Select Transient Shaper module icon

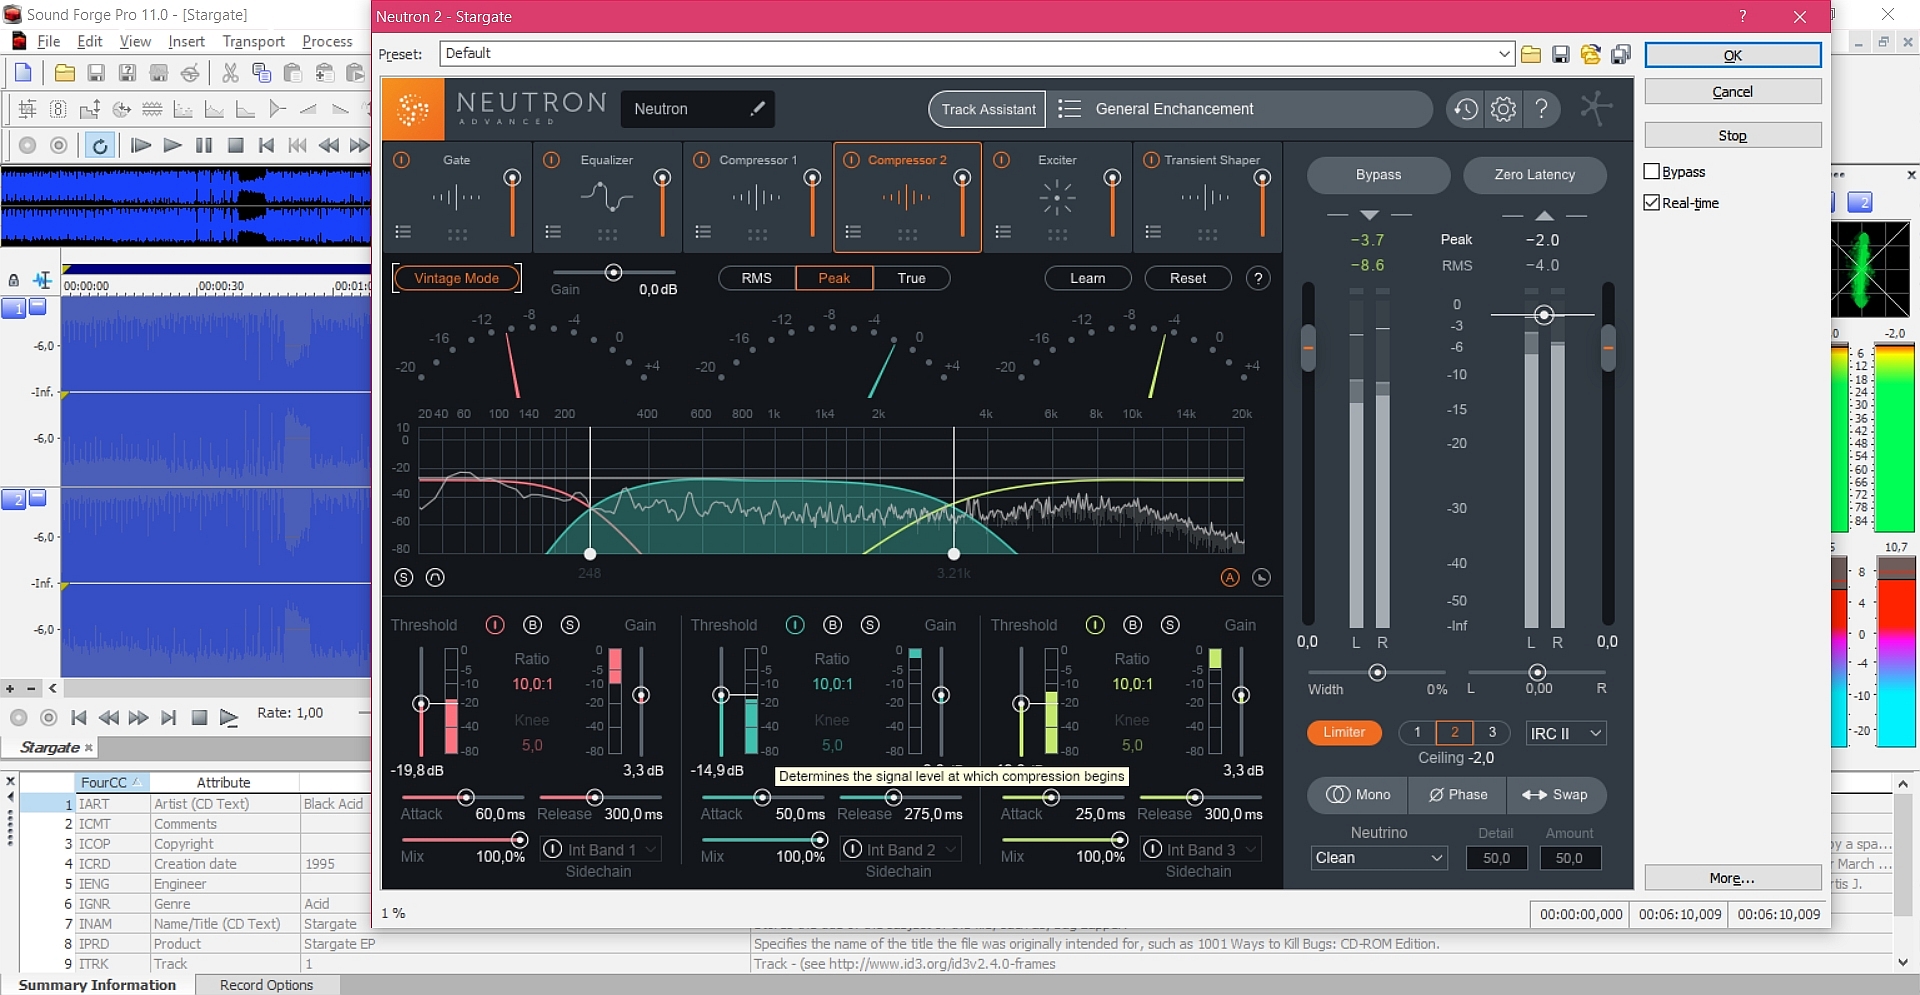click(1206, 197)
